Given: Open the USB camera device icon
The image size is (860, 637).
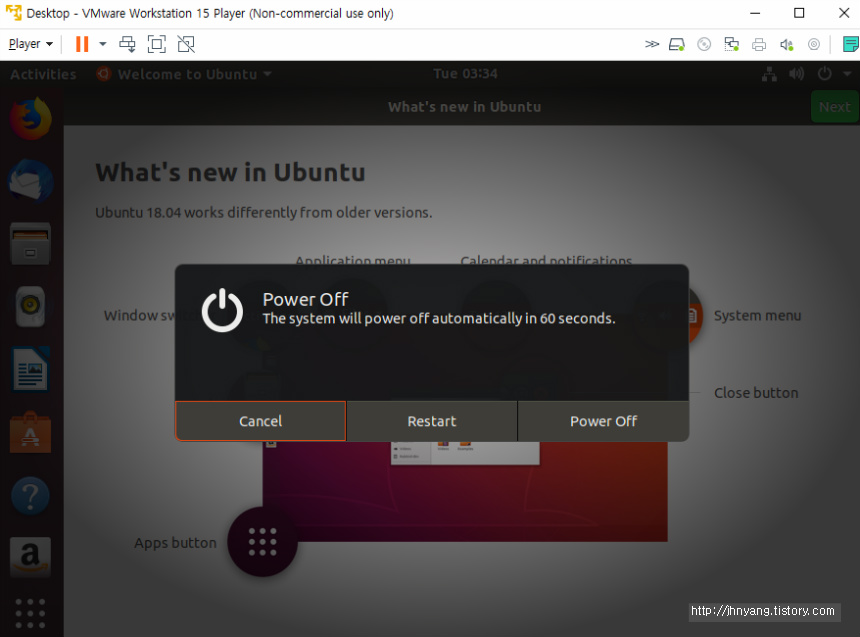Looking at the screenshot, I should 814,44.
